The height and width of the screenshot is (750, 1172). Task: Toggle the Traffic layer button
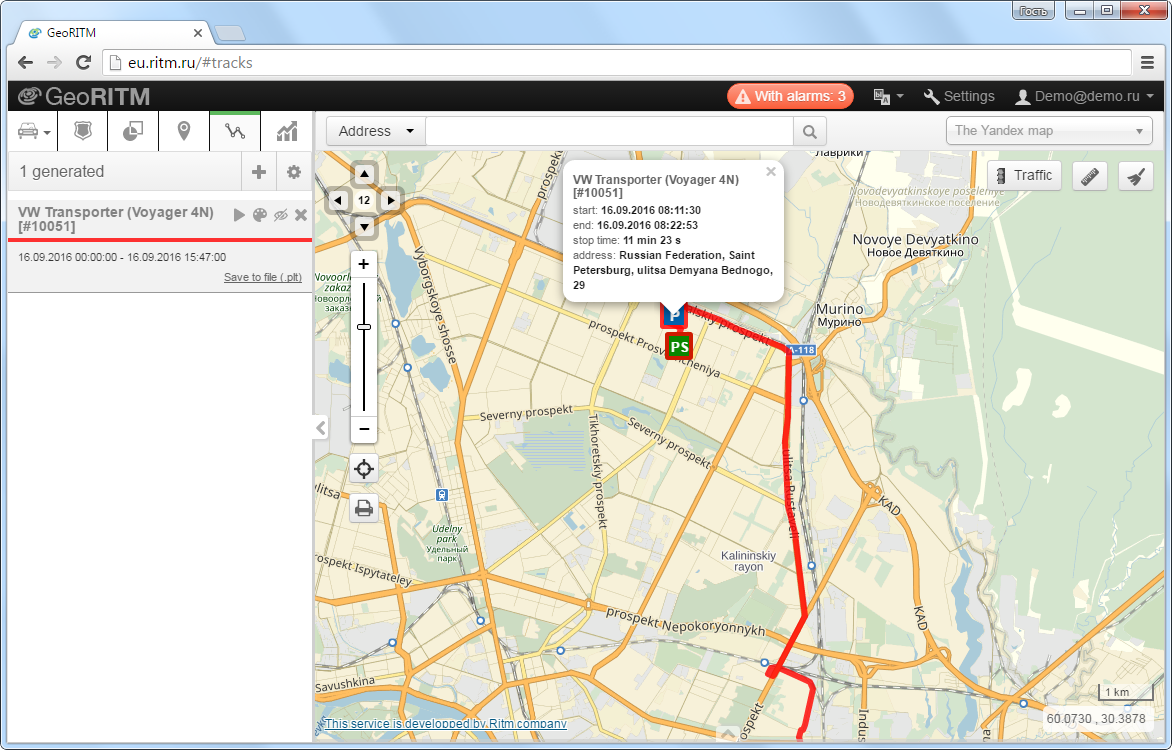click(x=1025, y=176)
